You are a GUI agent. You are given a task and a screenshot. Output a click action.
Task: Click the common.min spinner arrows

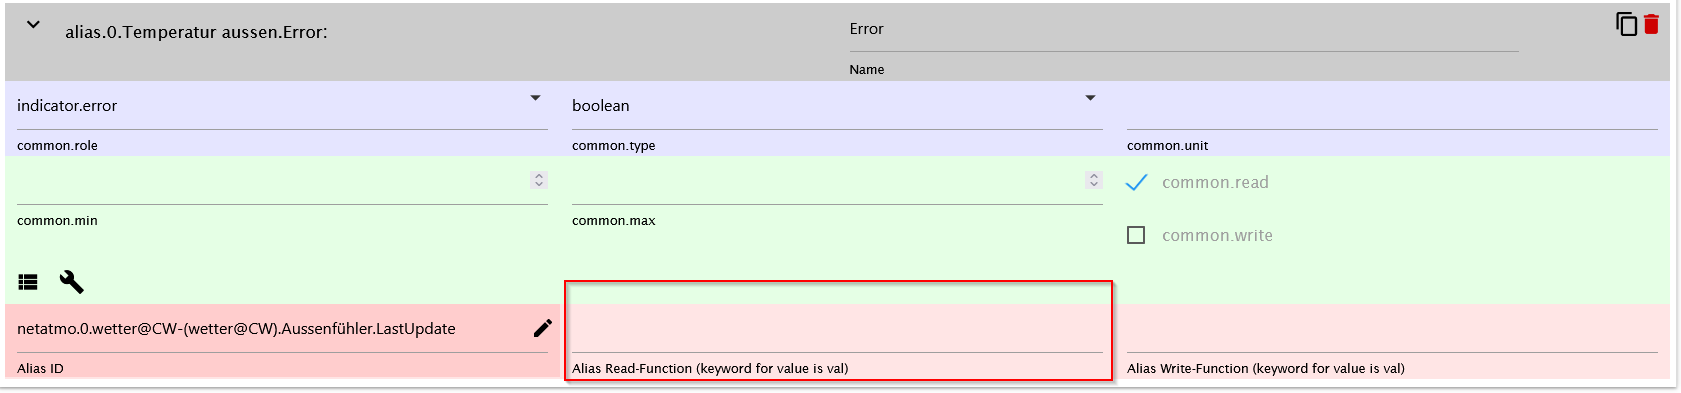click(x=539, y=180)
